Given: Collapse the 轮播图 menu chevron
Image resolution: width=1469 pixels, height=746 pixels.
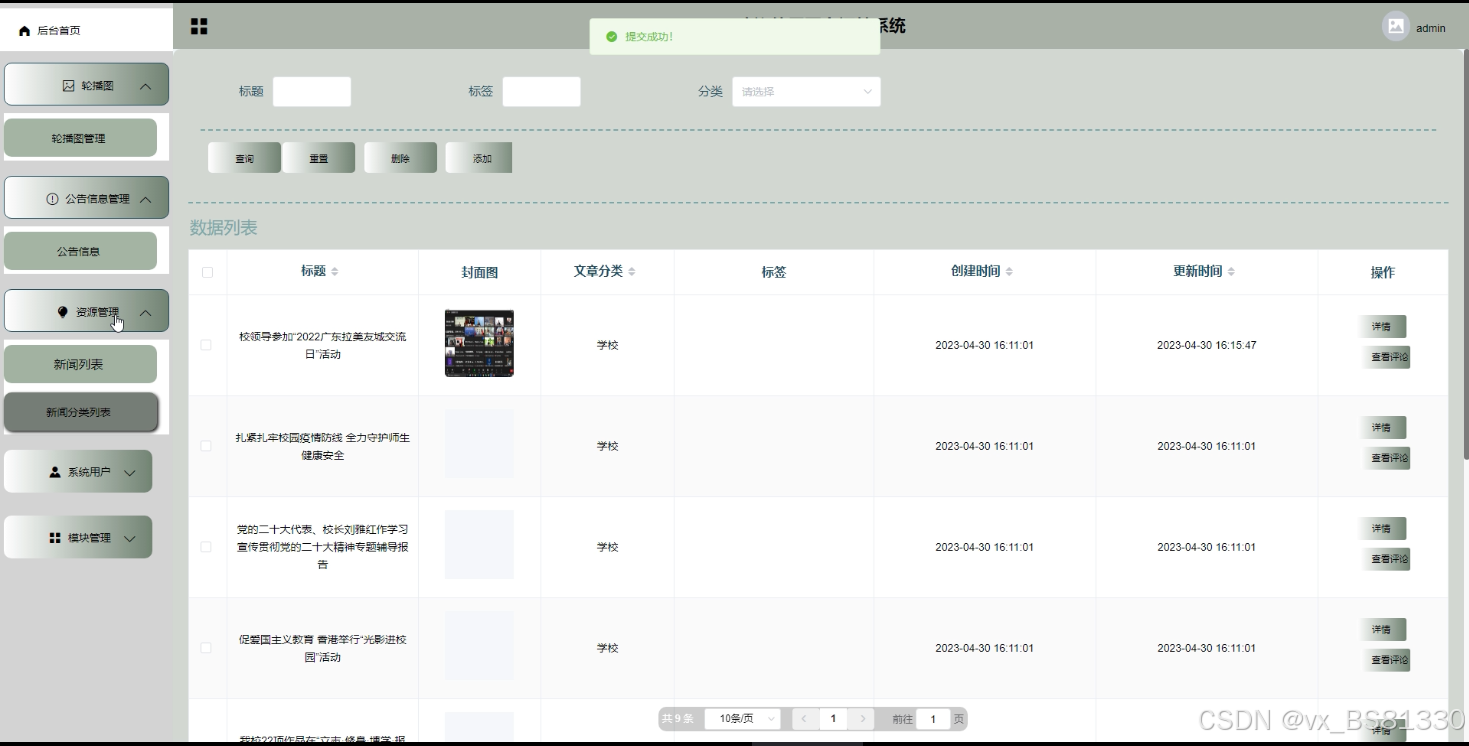Looking at the screenshot, I should 146,87.
